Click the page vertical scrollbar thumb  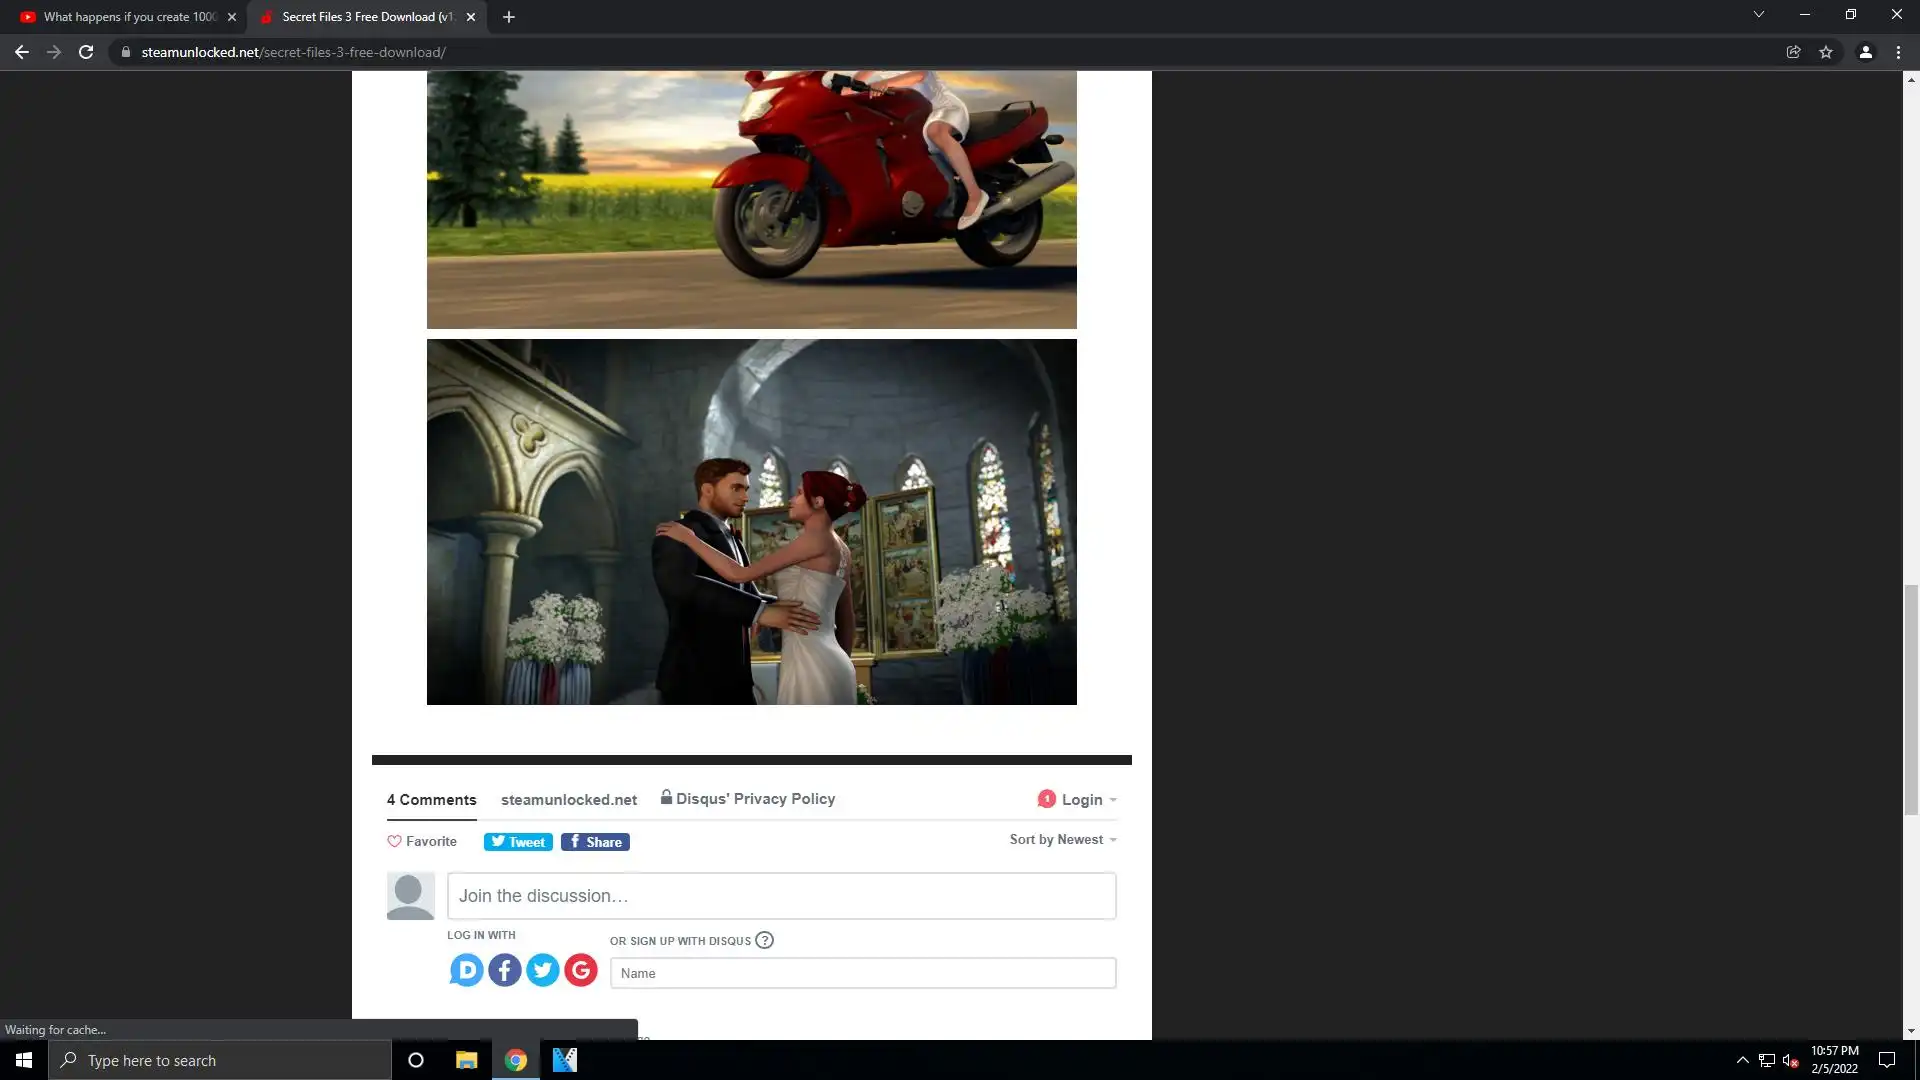[x=1911, y=700]
